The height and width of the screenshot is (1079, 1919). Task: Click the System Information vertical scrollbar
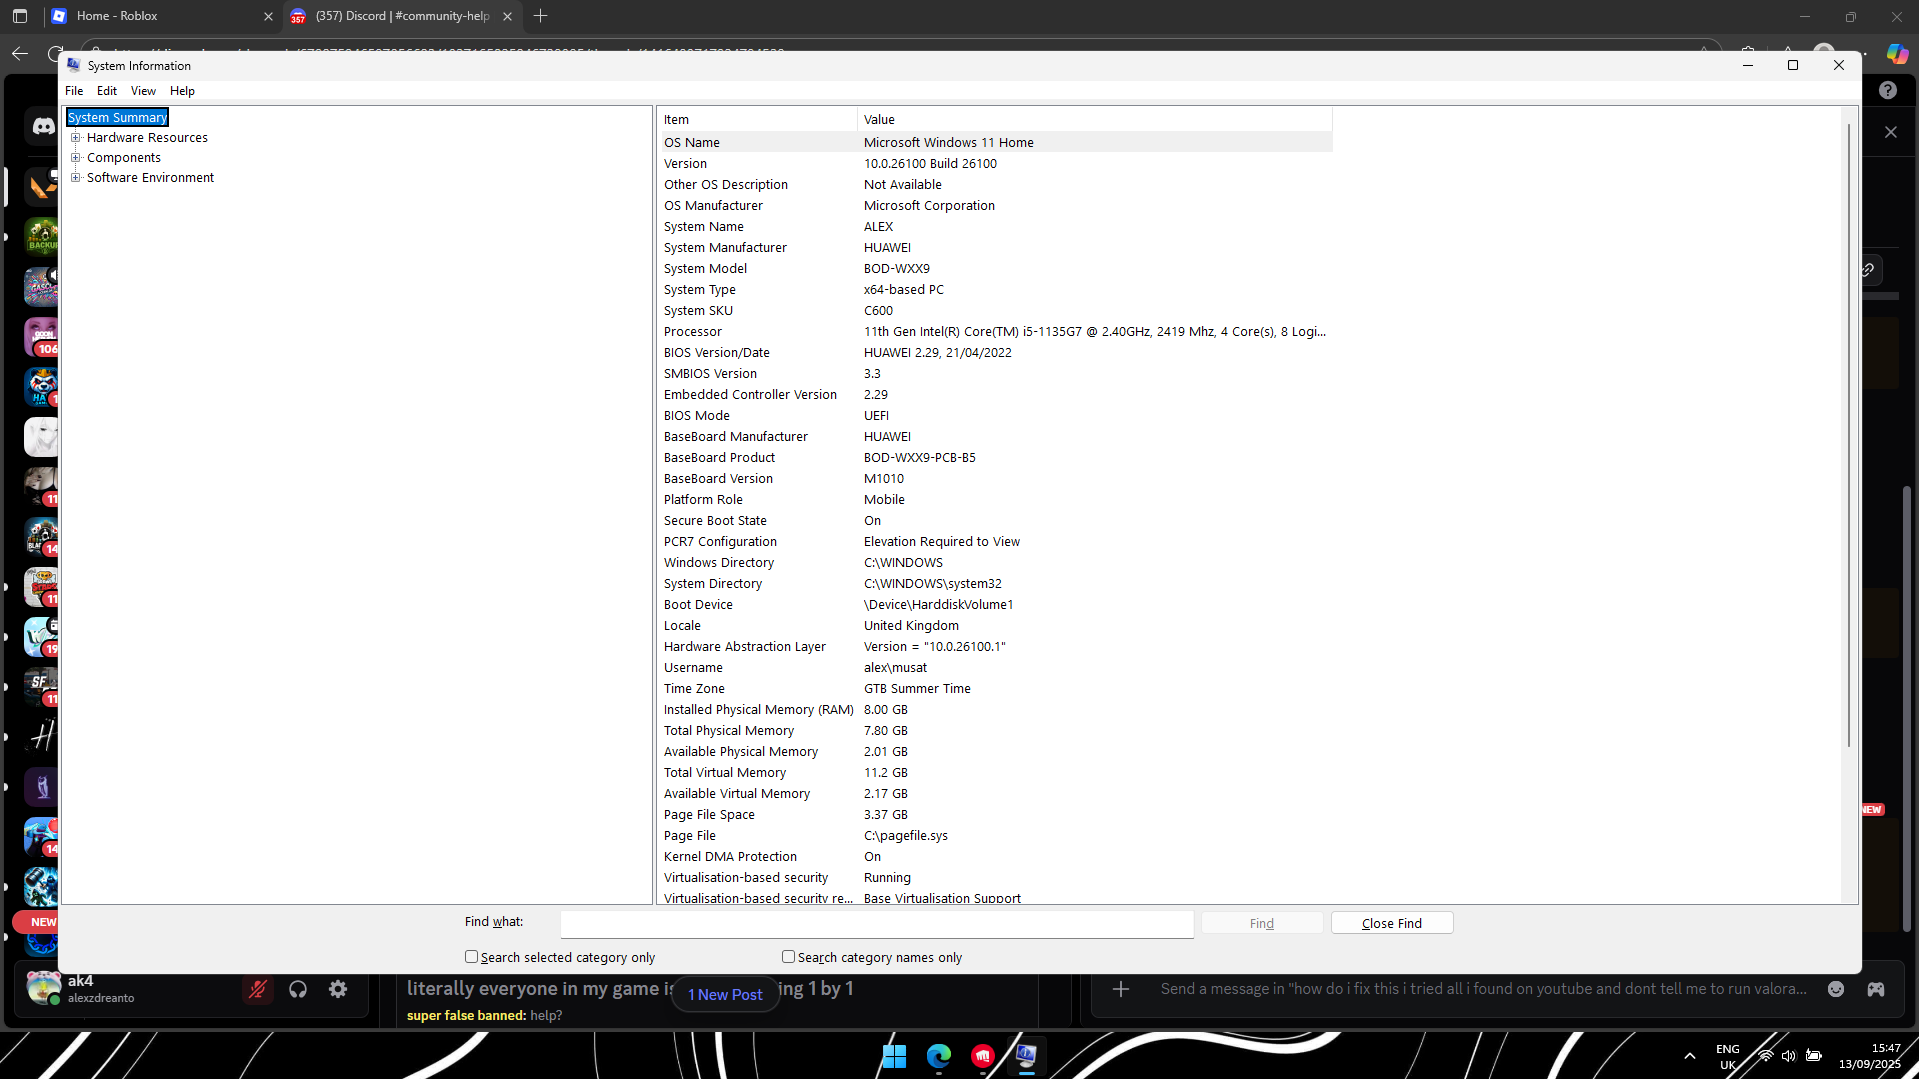[x=1848, y=435]
